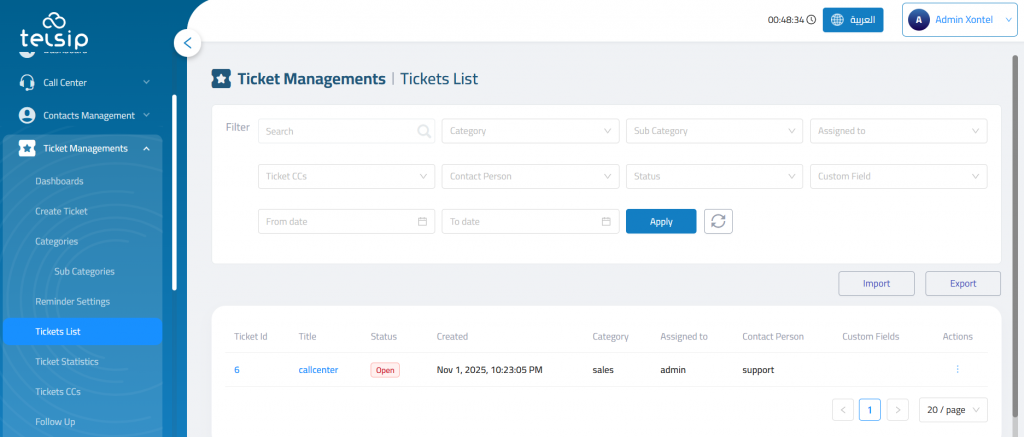Click the refresh filter icon button
The width and height of the screenshot is (1024, 437).
718,221
